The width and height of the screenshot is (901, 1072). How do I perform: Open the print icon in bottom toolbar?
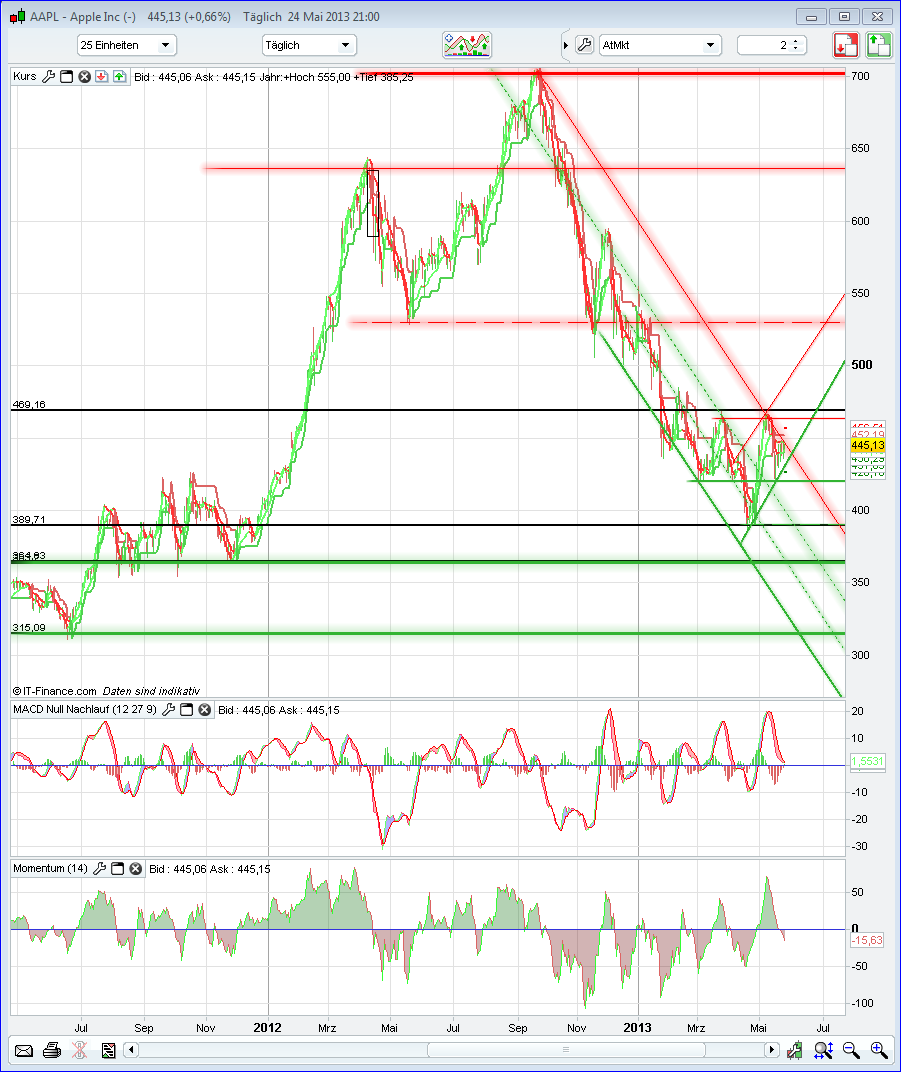pos(50,1050)
